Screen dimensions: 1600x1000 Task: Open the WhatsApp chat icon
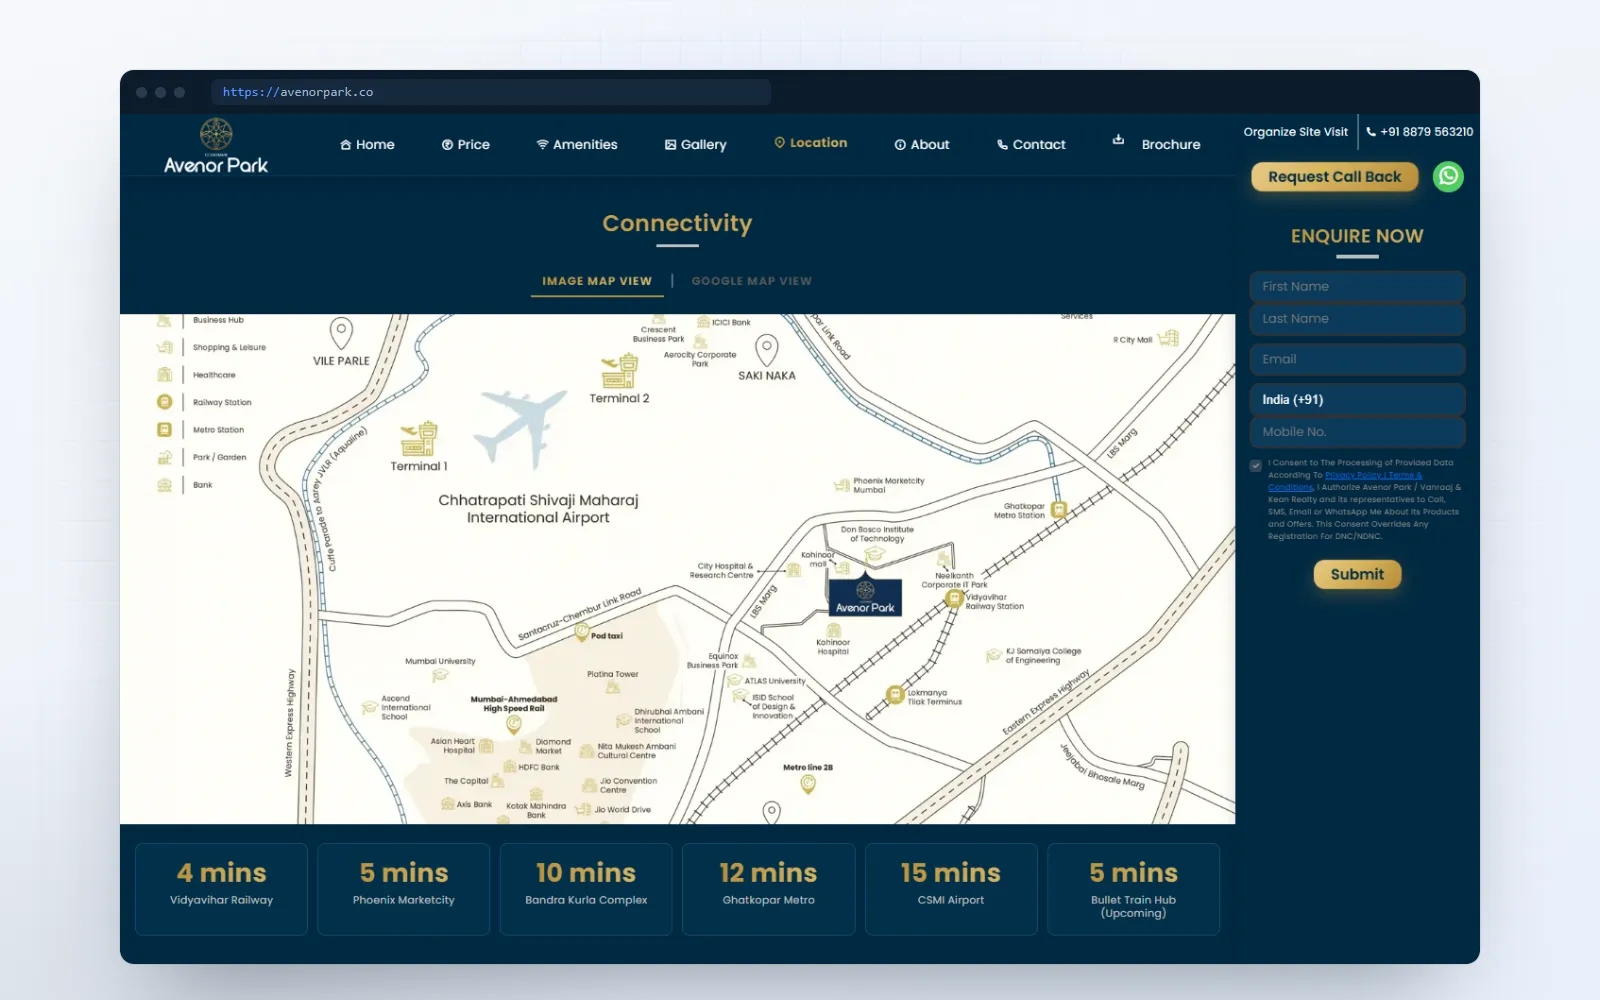point(1448,177)
